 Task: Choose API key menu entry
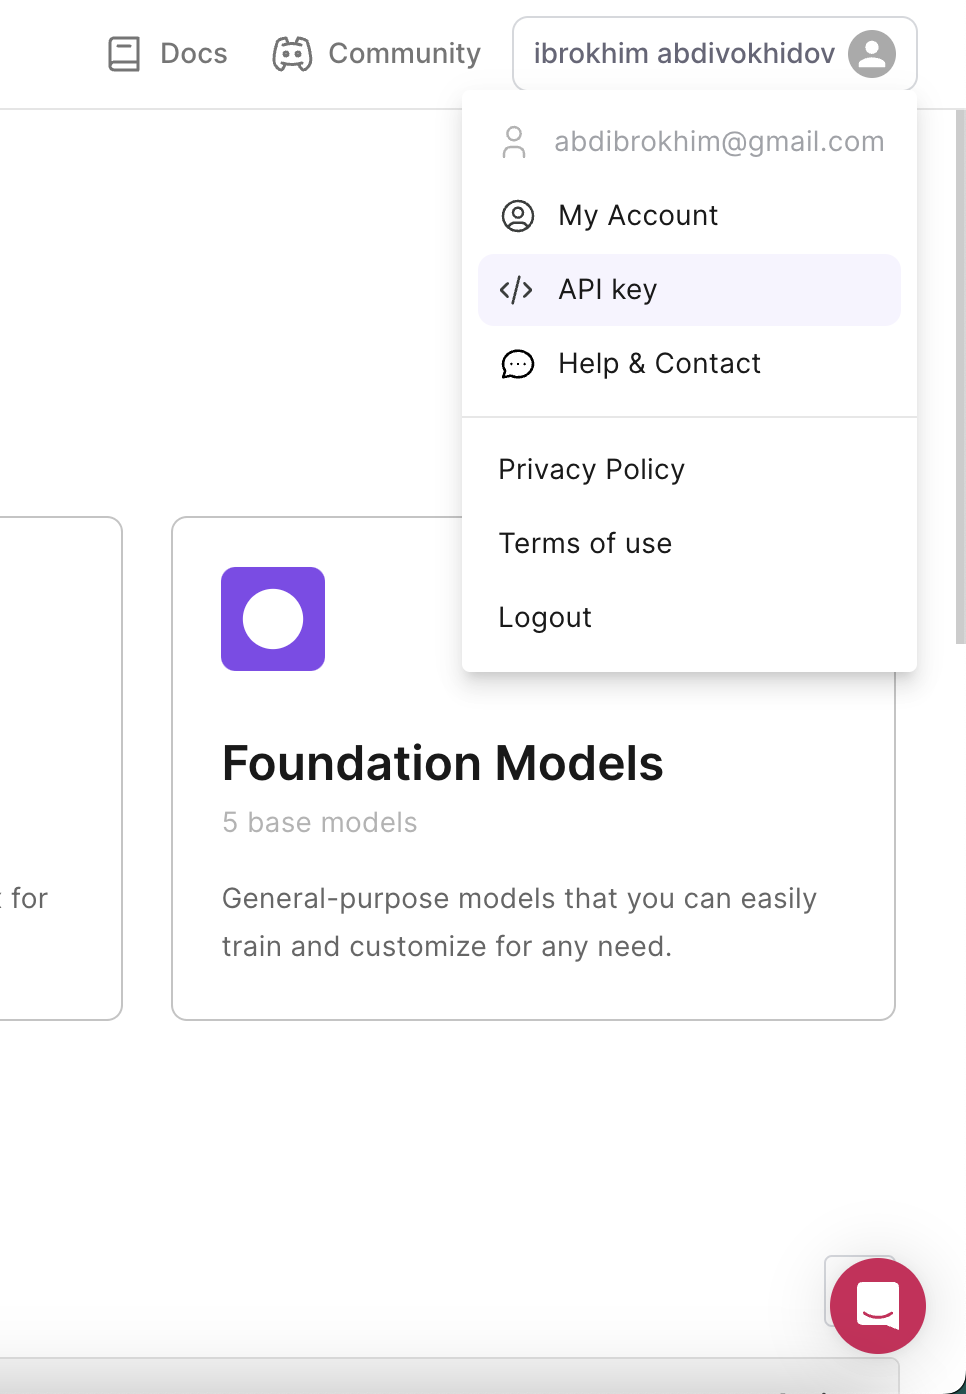coord(608,290)
